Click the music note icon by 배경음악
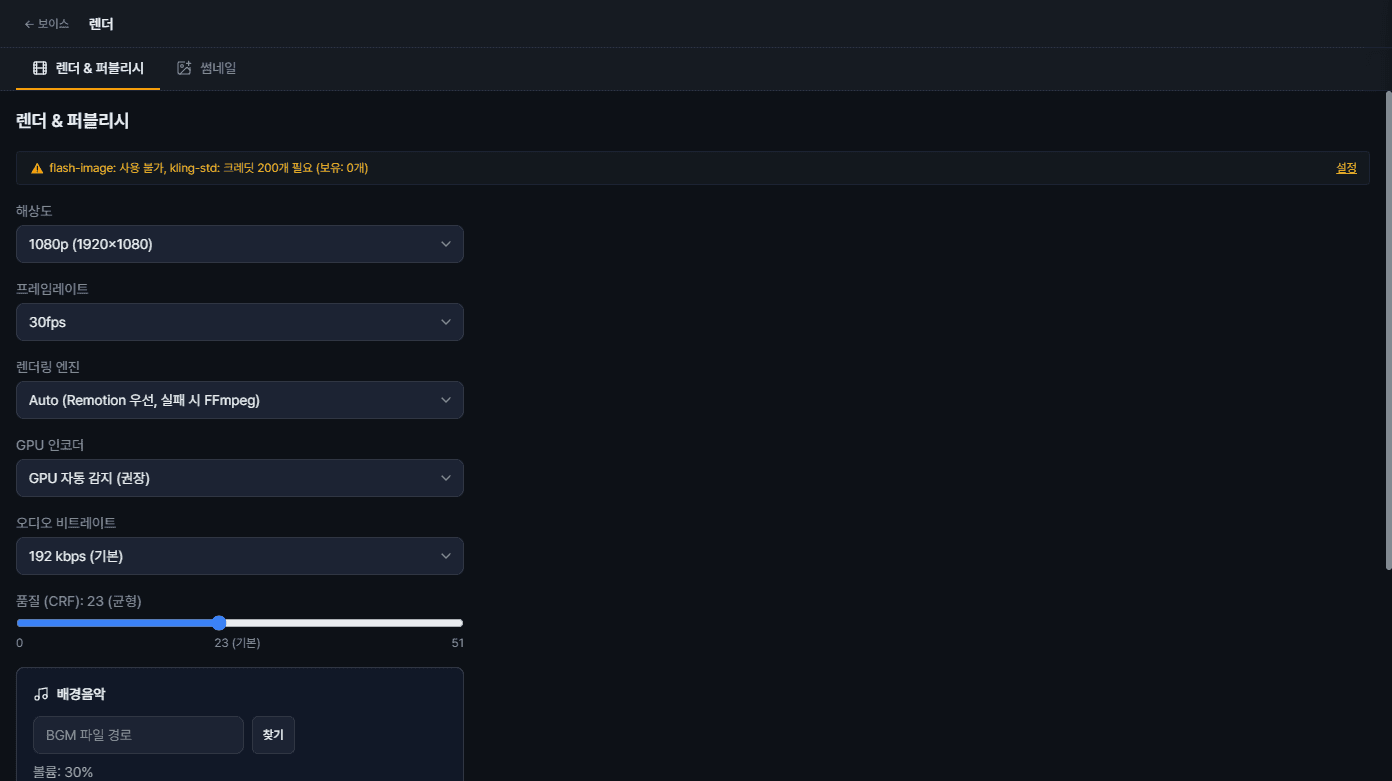 pos(41,694)
